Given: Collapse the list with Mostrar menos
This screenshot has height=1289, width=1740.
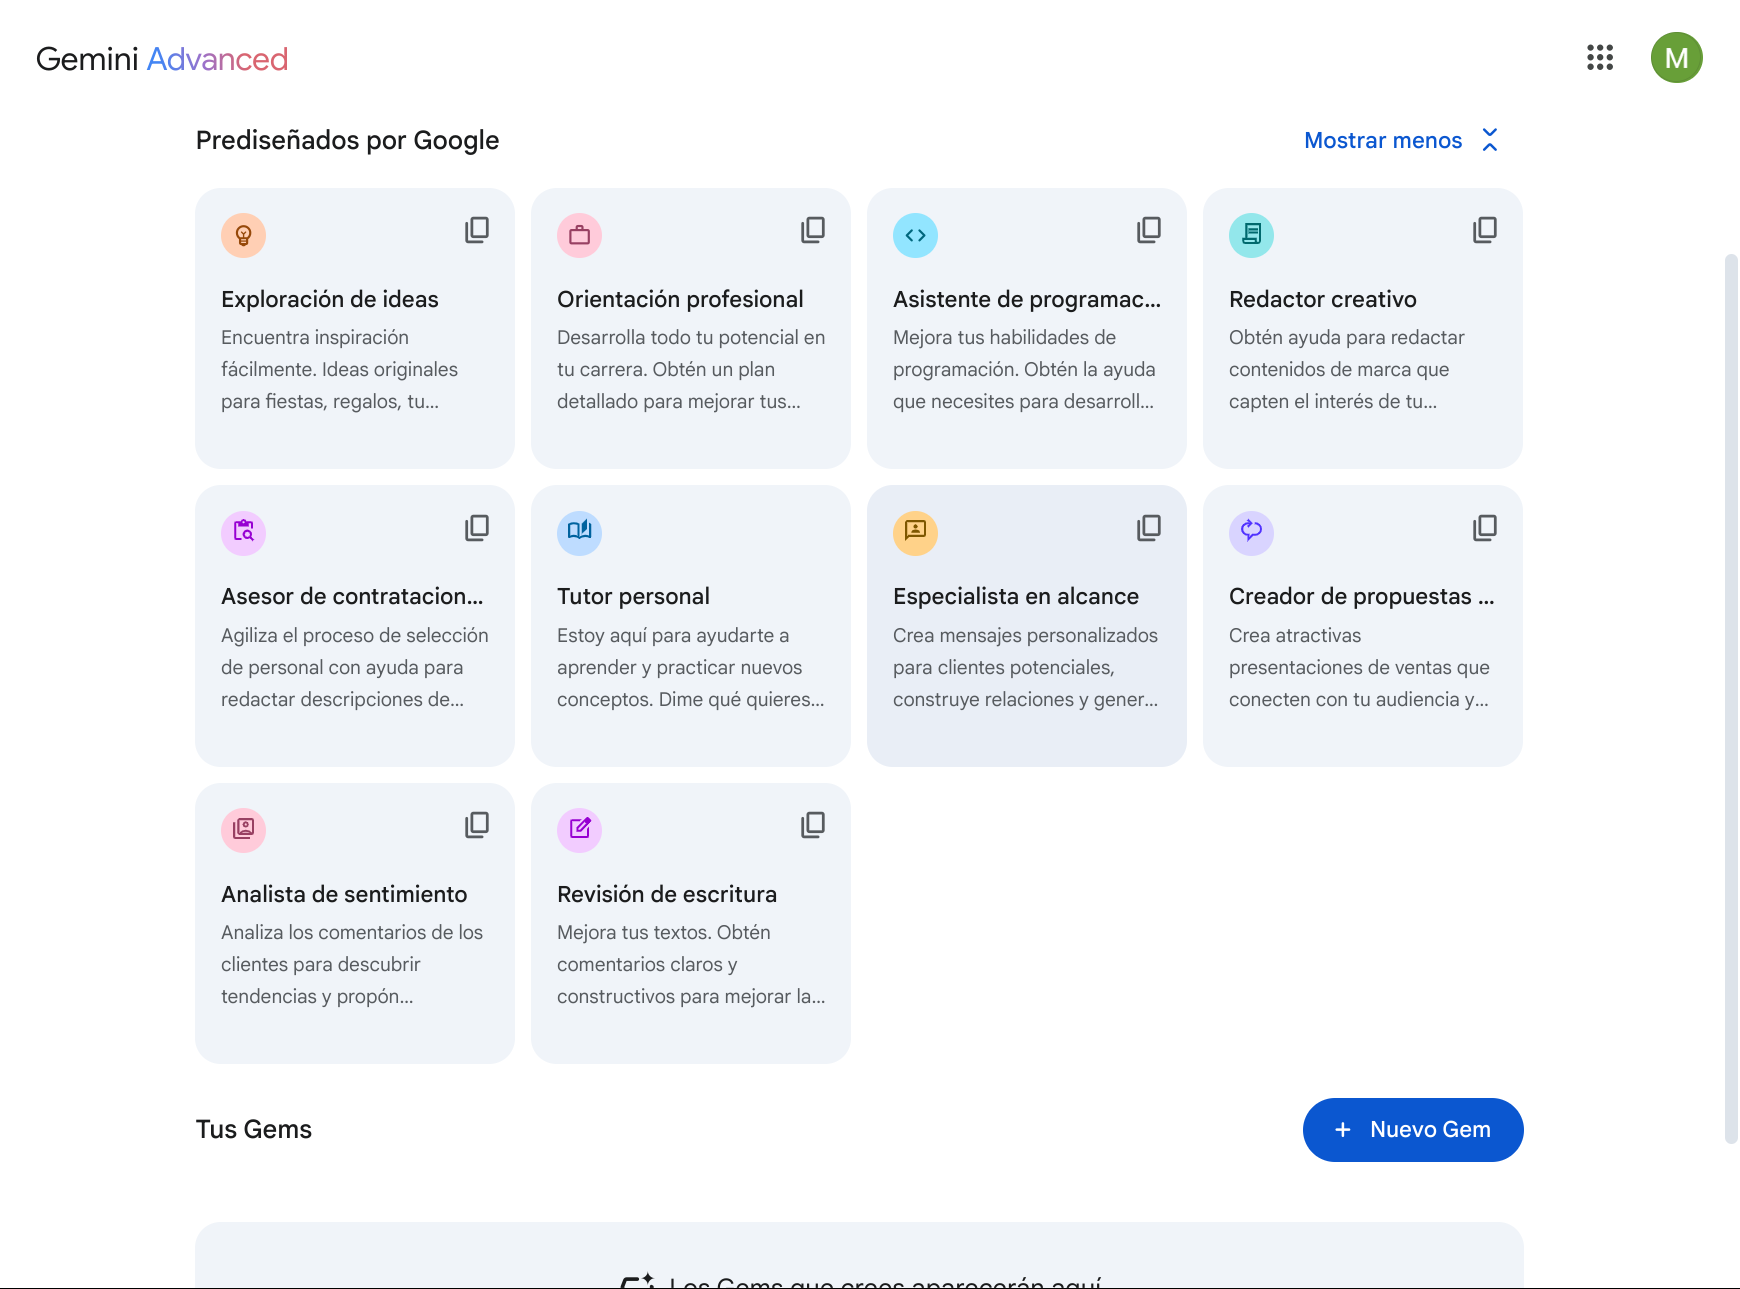Looking at the screenshot, I should (1383, 140).
